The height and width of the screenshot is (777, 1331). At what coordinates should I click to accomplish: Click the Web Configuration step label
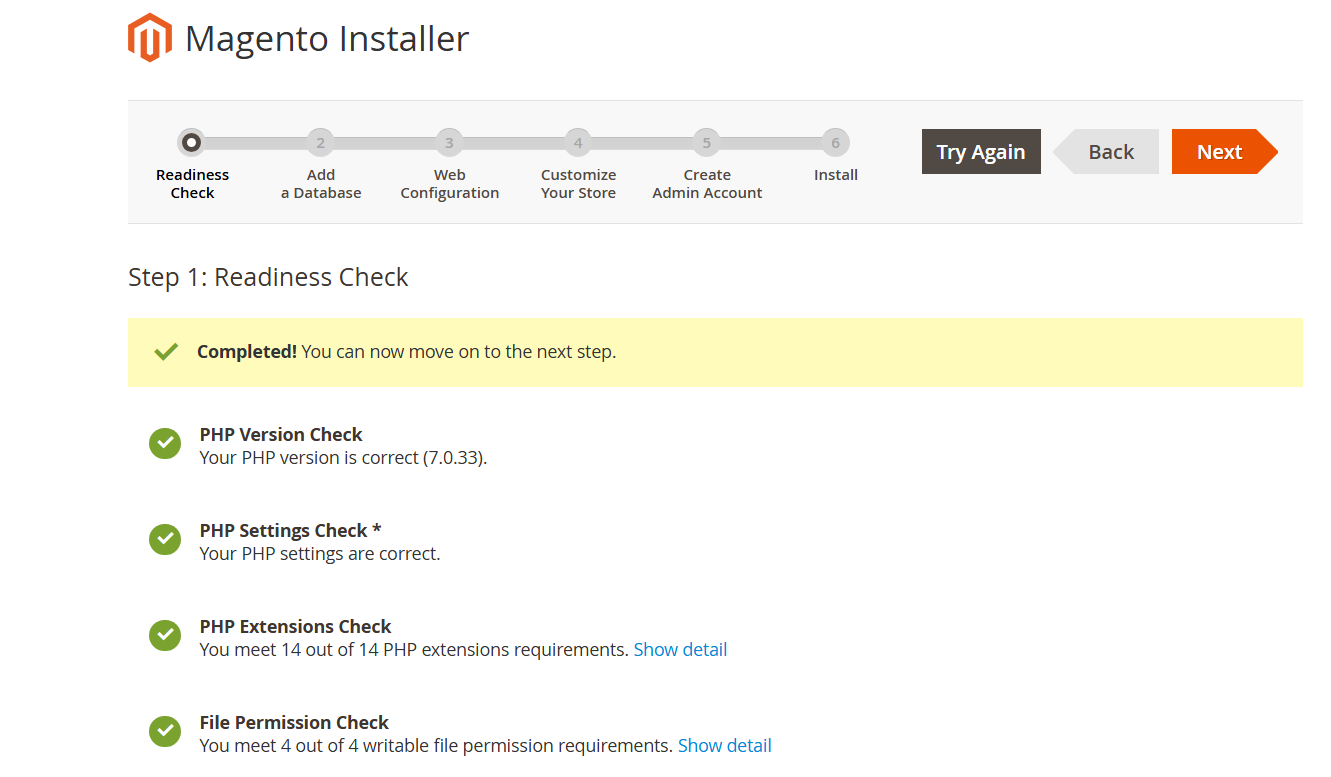pyautogui.click(x=450, y=184)
